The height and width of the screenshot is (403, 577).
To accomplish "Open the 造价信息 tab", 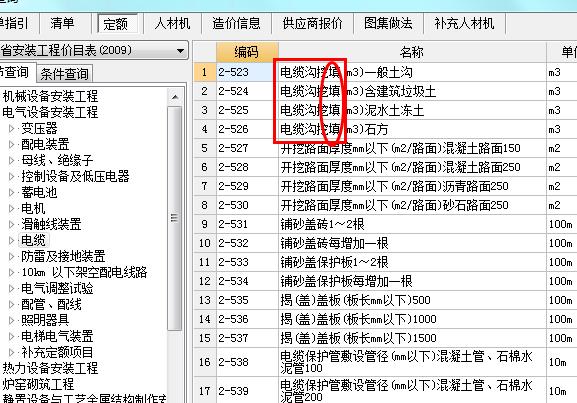I will click(x=236, y=24).
